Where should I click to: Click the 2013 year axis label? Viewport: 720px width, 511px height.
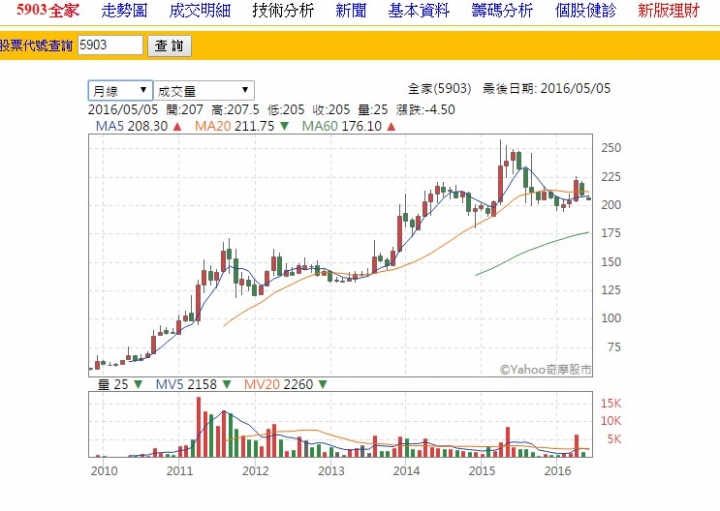[x=331, y=471]
